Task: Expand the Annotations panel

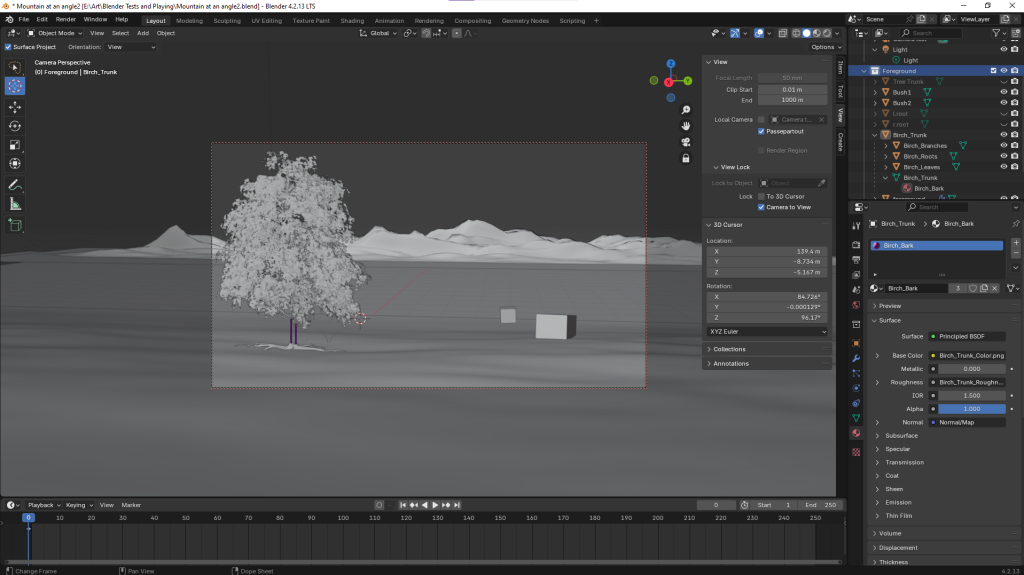Action: tap(731, 363)
